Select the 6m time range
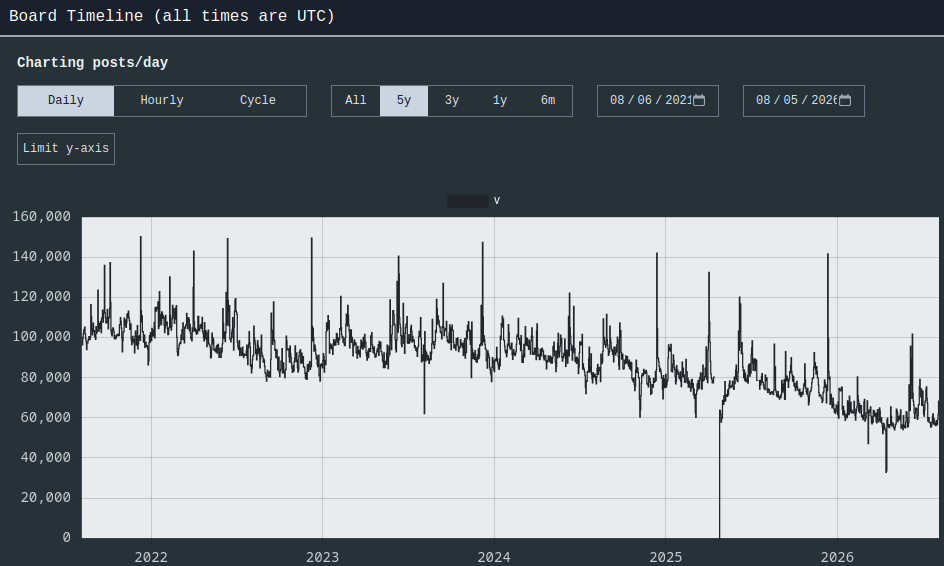This screenshot has height=566, width=944. [548, 101]
